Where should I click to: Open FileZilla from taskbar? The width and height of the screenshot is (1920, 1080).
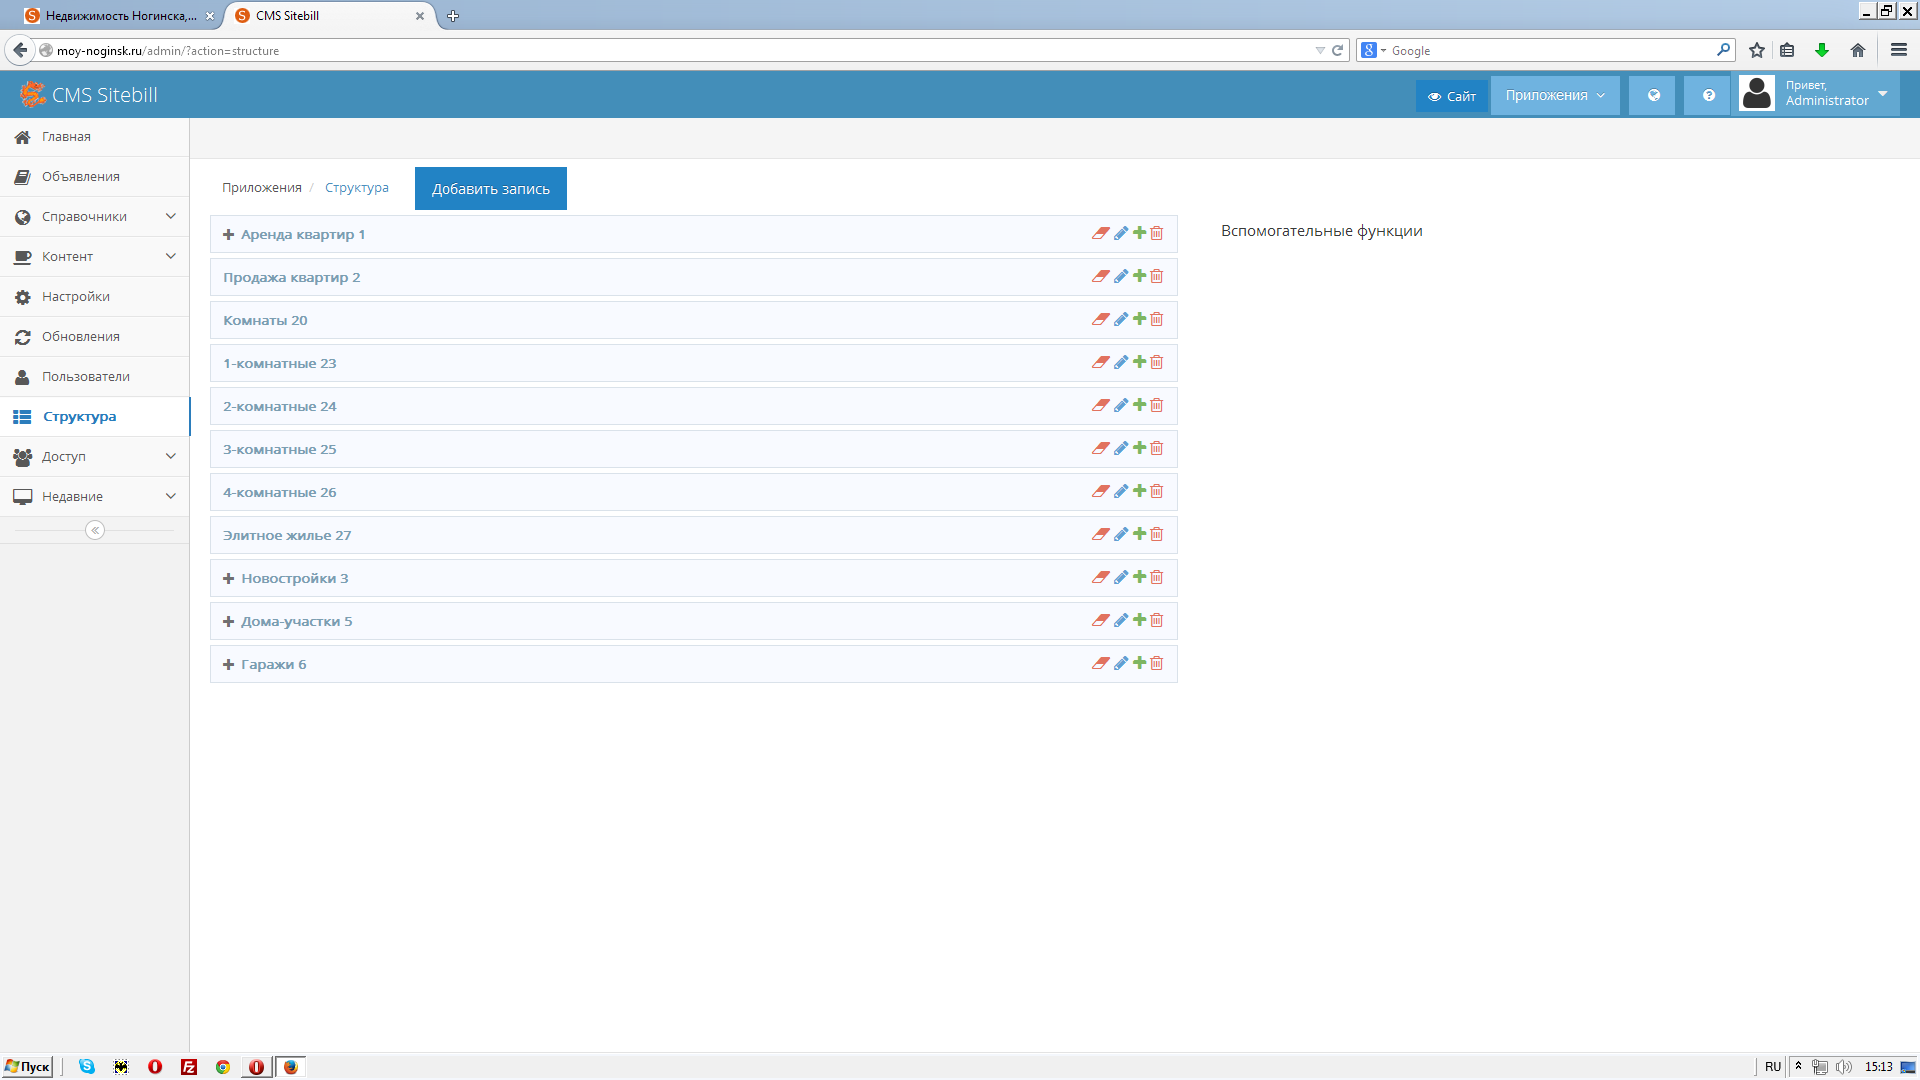tap(189, 1067)
